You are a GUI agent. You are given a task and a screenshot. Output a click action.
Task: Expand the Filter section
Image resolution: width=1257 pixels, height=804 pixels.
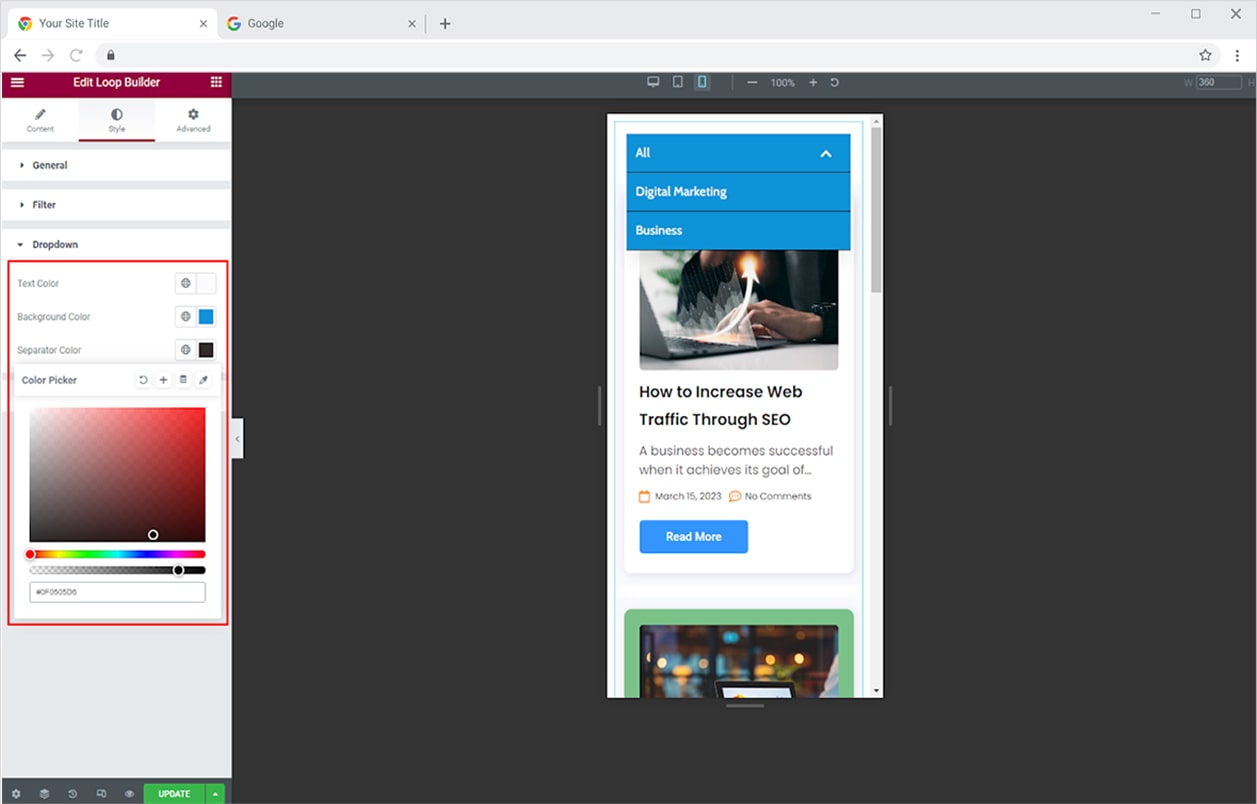44,205
